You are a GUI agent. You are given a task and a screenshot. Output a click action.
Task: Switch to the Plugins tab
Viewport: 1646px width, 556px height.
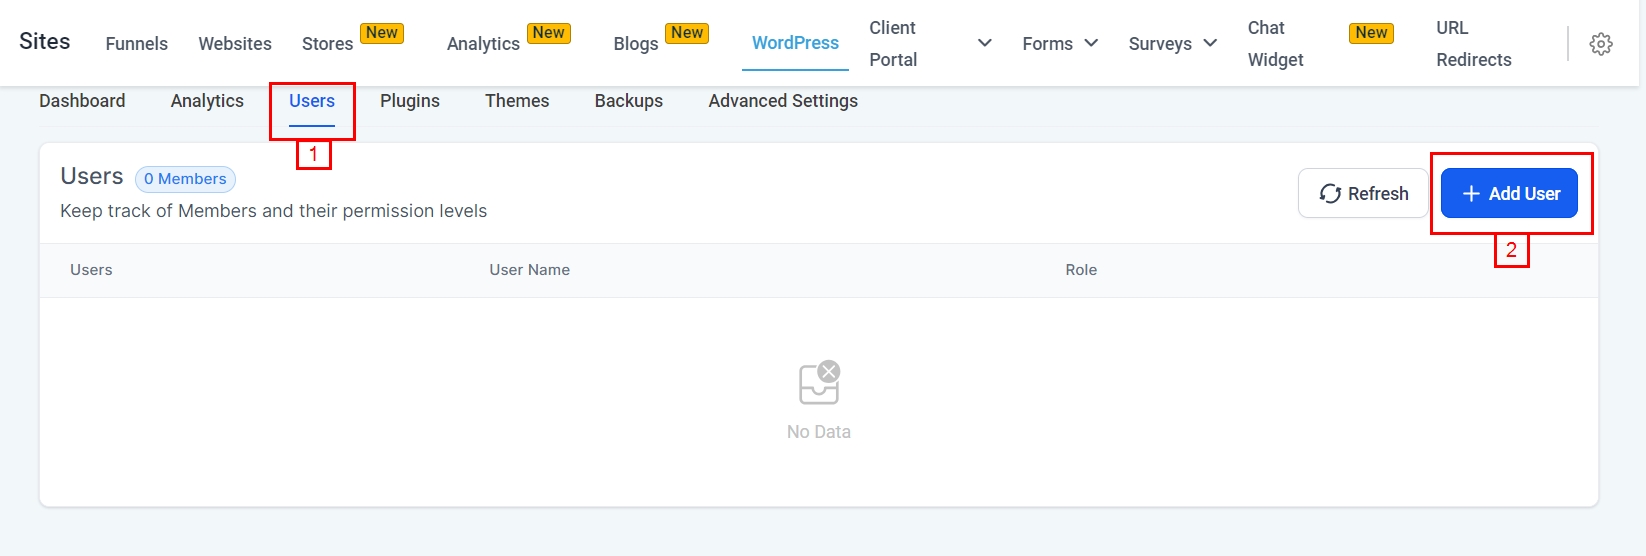click(x=409, y=101)
